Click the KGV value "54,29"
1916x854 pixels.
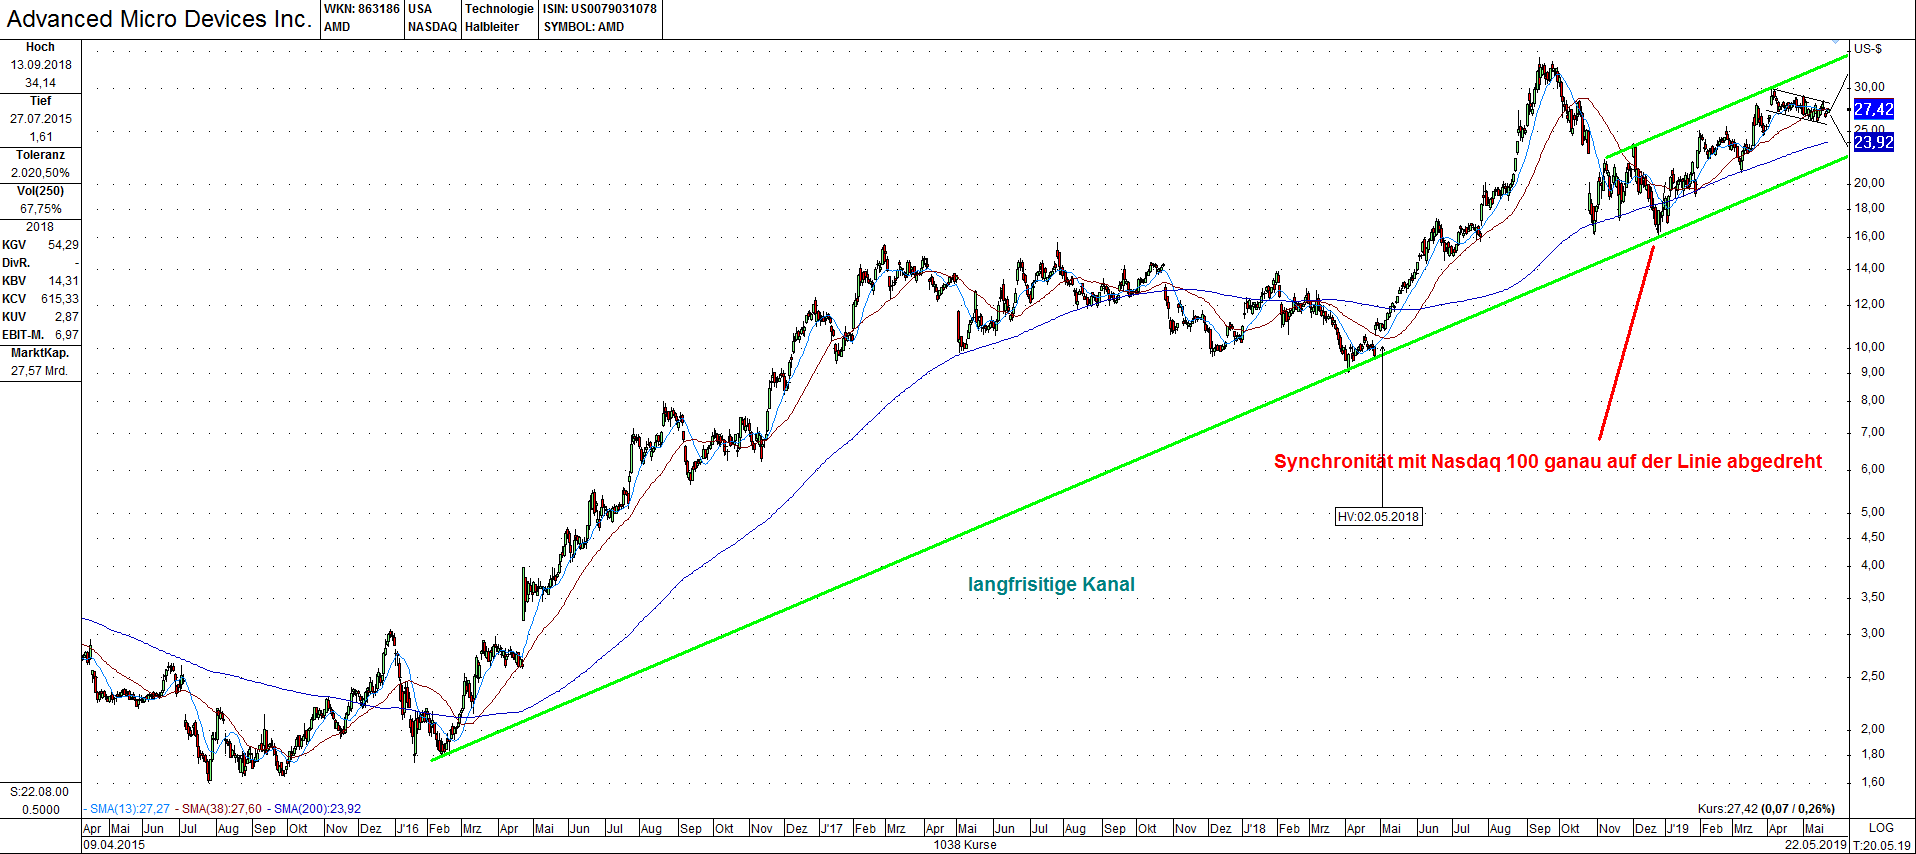coord(63,245)
